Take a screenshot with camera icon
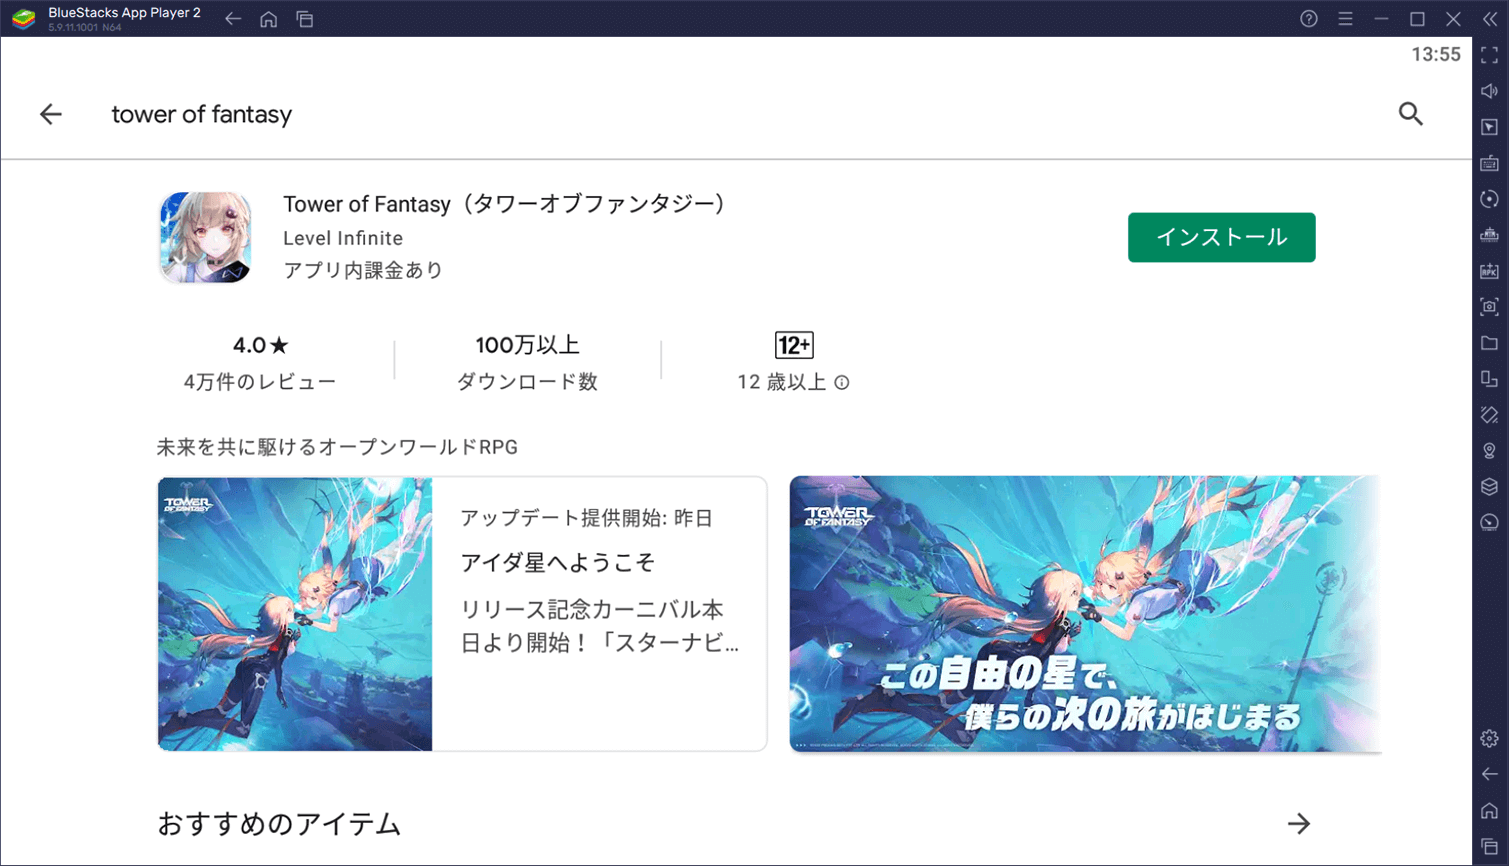The height and width of the screenshot is (866, 1509). [1490, 307]
